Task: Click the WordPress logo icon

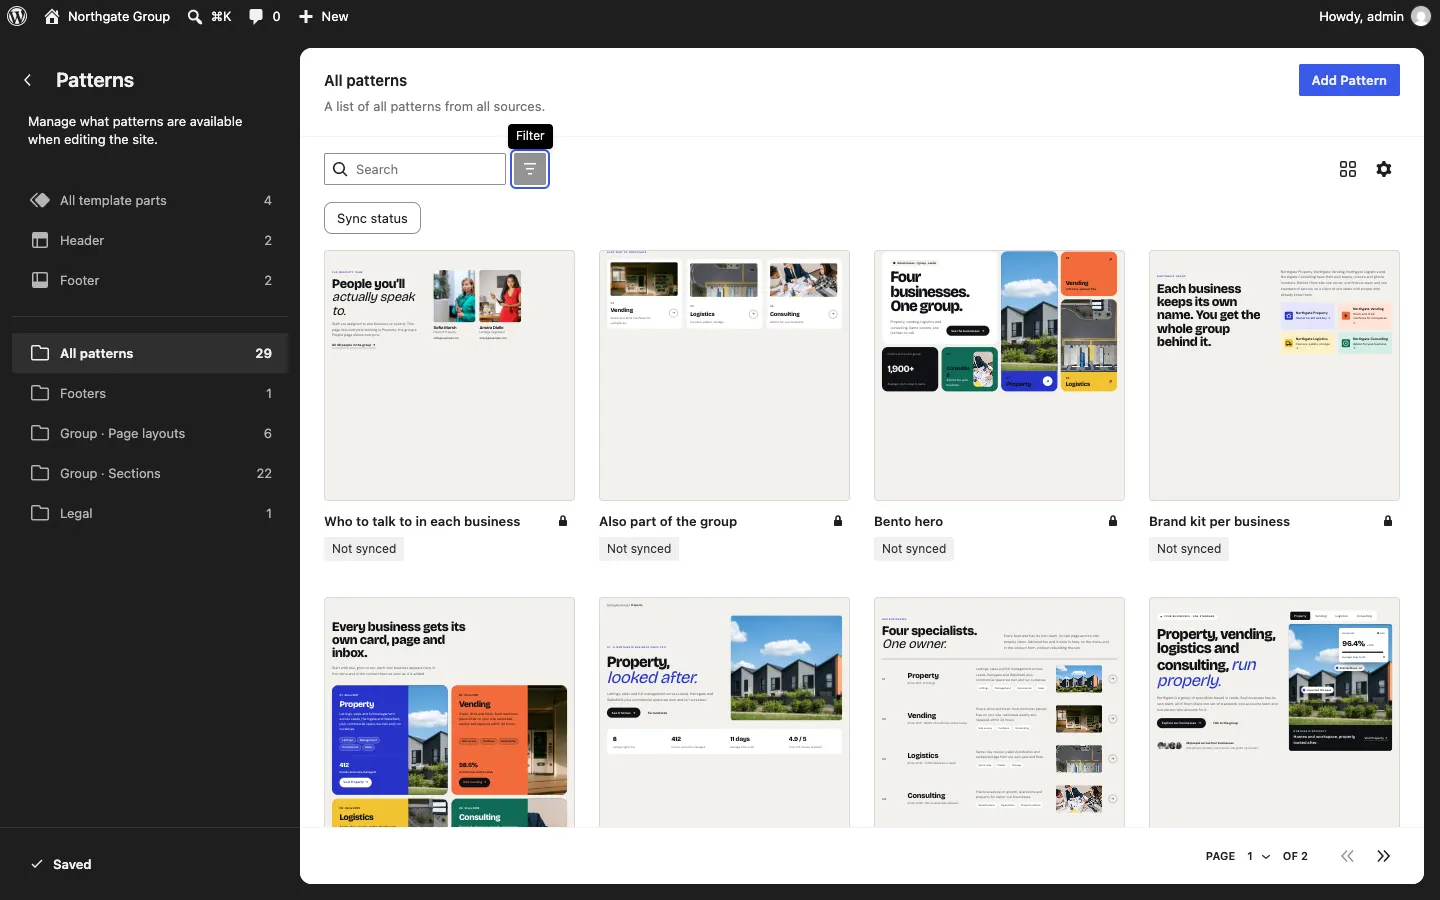Action: tap(17, 16)
